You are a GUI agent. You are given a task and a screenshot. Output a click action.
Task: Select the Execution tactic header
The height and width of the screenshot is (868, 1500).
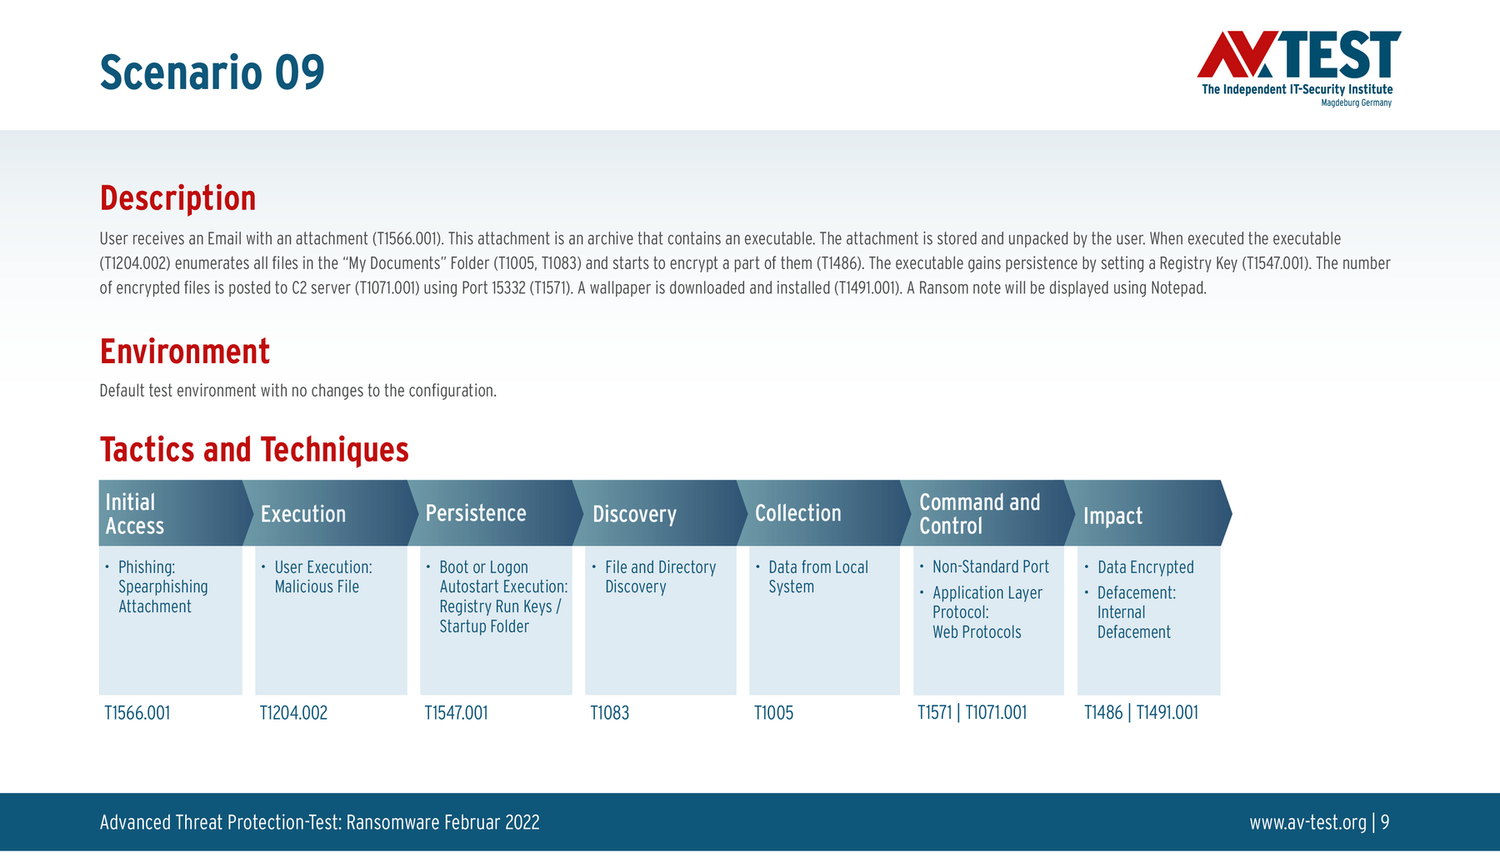[x=331, y=513]
